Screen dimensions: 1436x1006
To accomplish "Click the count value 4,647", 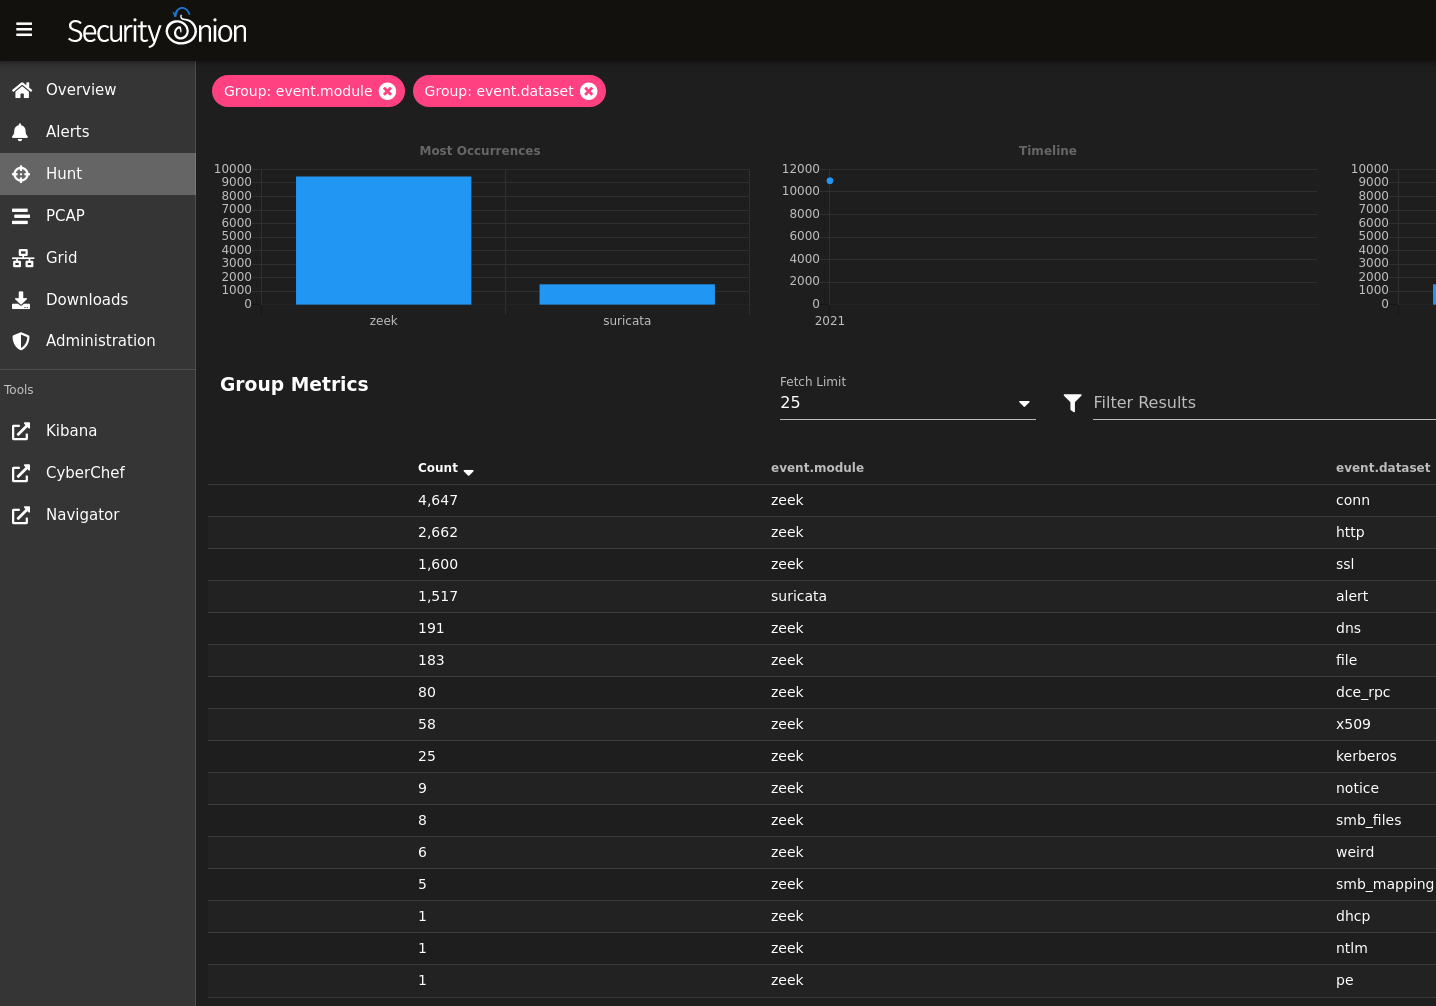I will click(438, 500).
